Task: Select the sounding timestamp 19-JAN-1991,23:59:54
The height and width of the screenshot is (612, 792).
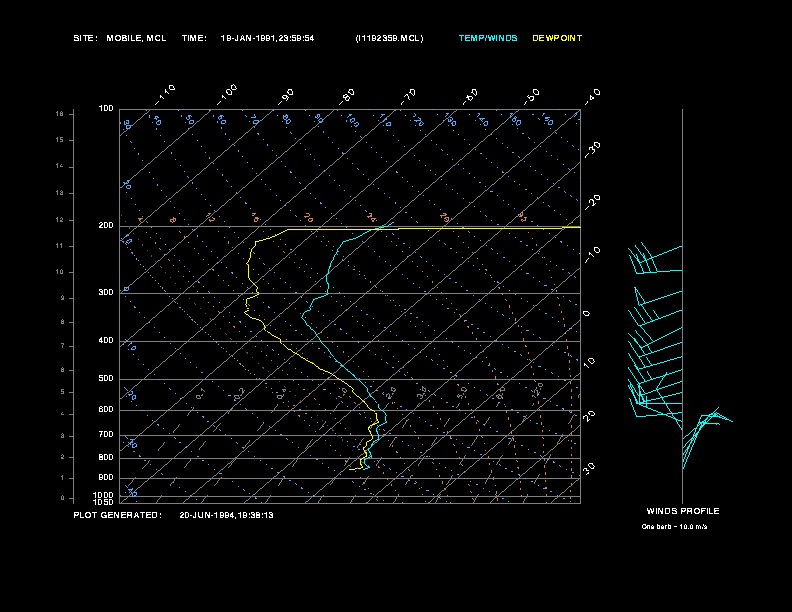Action: click(267, 38)
